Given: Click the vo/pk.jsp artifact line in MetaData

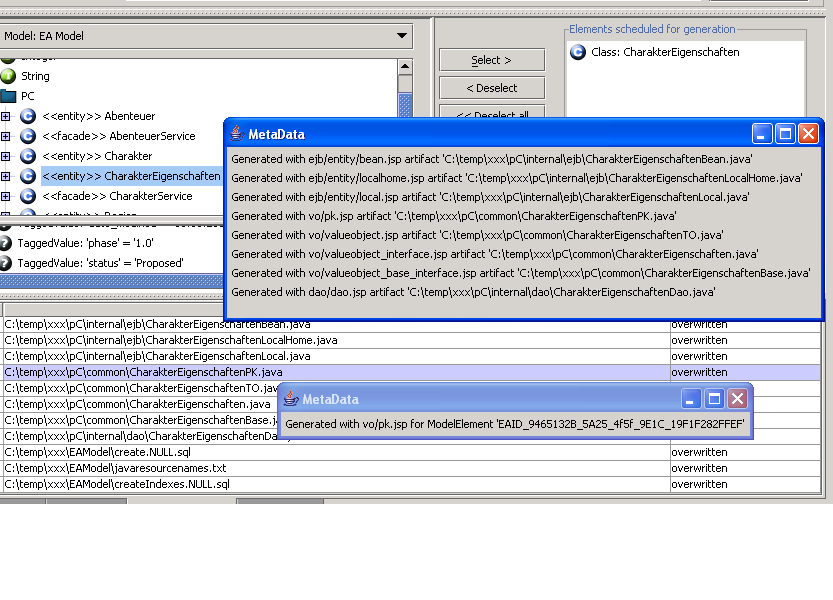Looking at the screenshot, I should pos(454,216).
